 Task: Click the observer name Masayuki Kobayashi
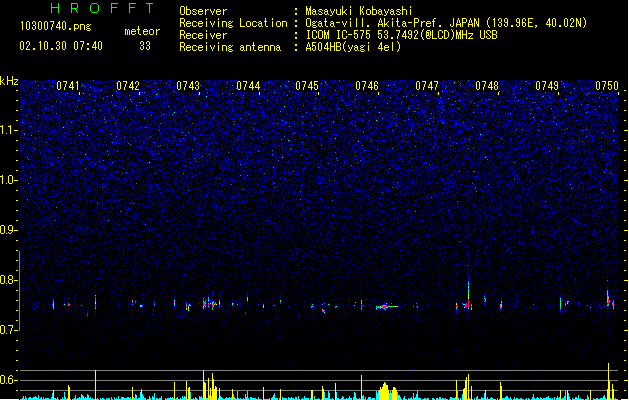coord(359,11)
